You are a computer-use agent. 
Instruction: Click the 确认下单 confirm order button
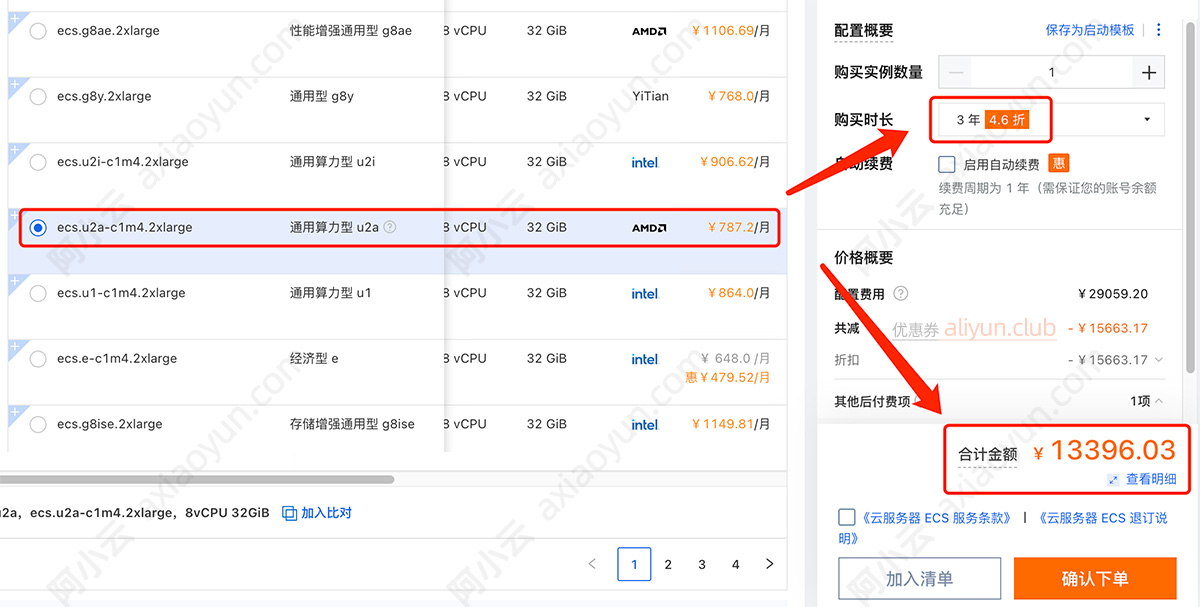(x=1094, y=579)
